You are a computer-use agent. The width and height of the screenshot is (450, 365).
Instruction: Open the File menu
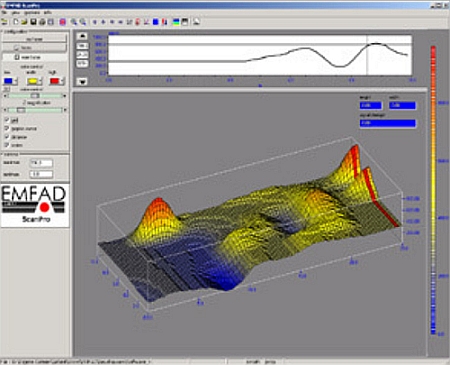click(4, 13)
